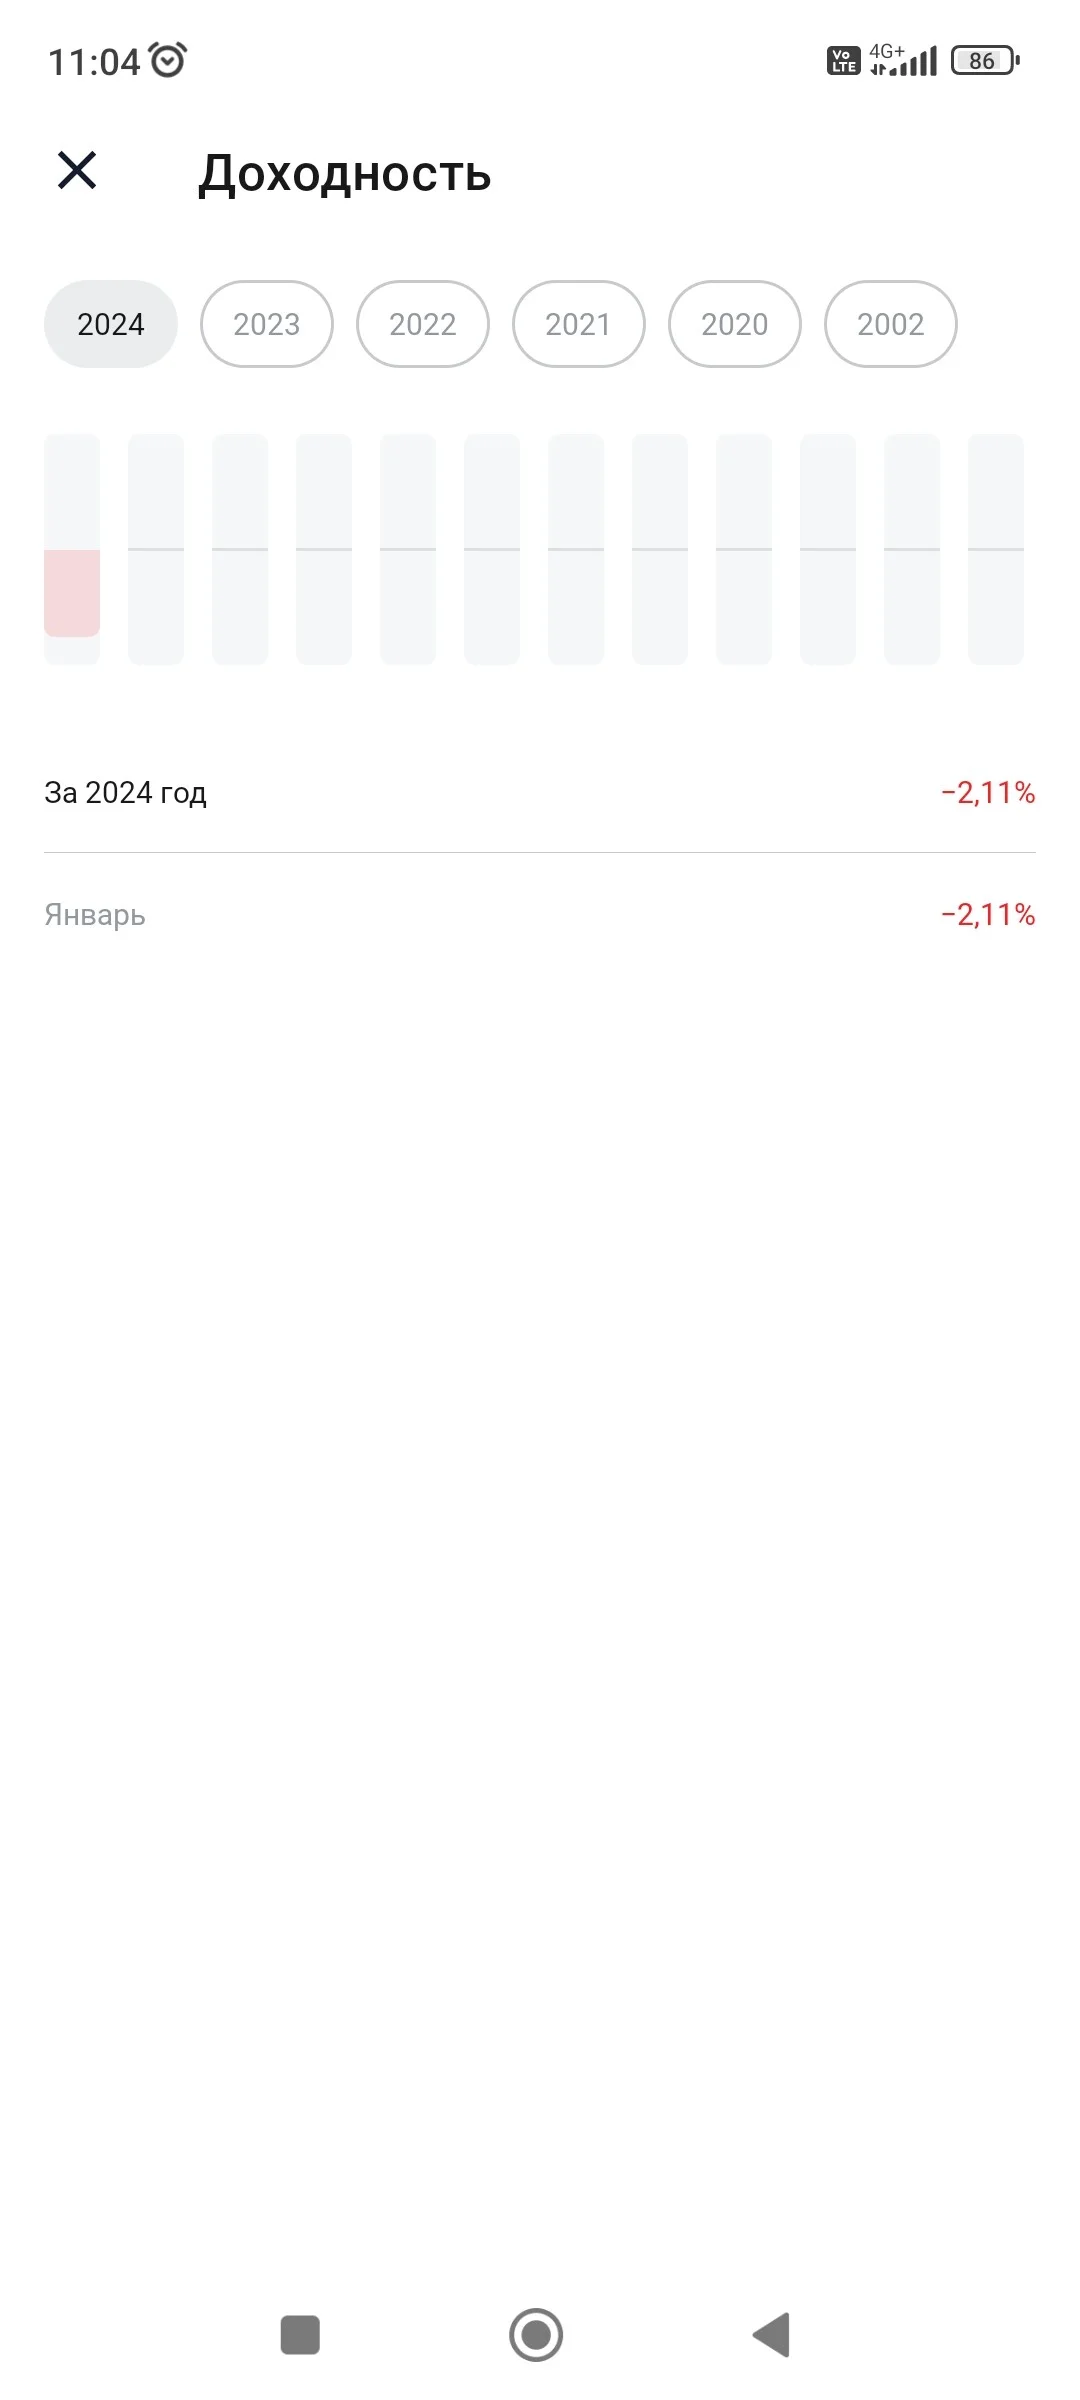Tap the sixth month bar in chart
The width and height of the screenshot is (1080, 2400).
[492, 549]
